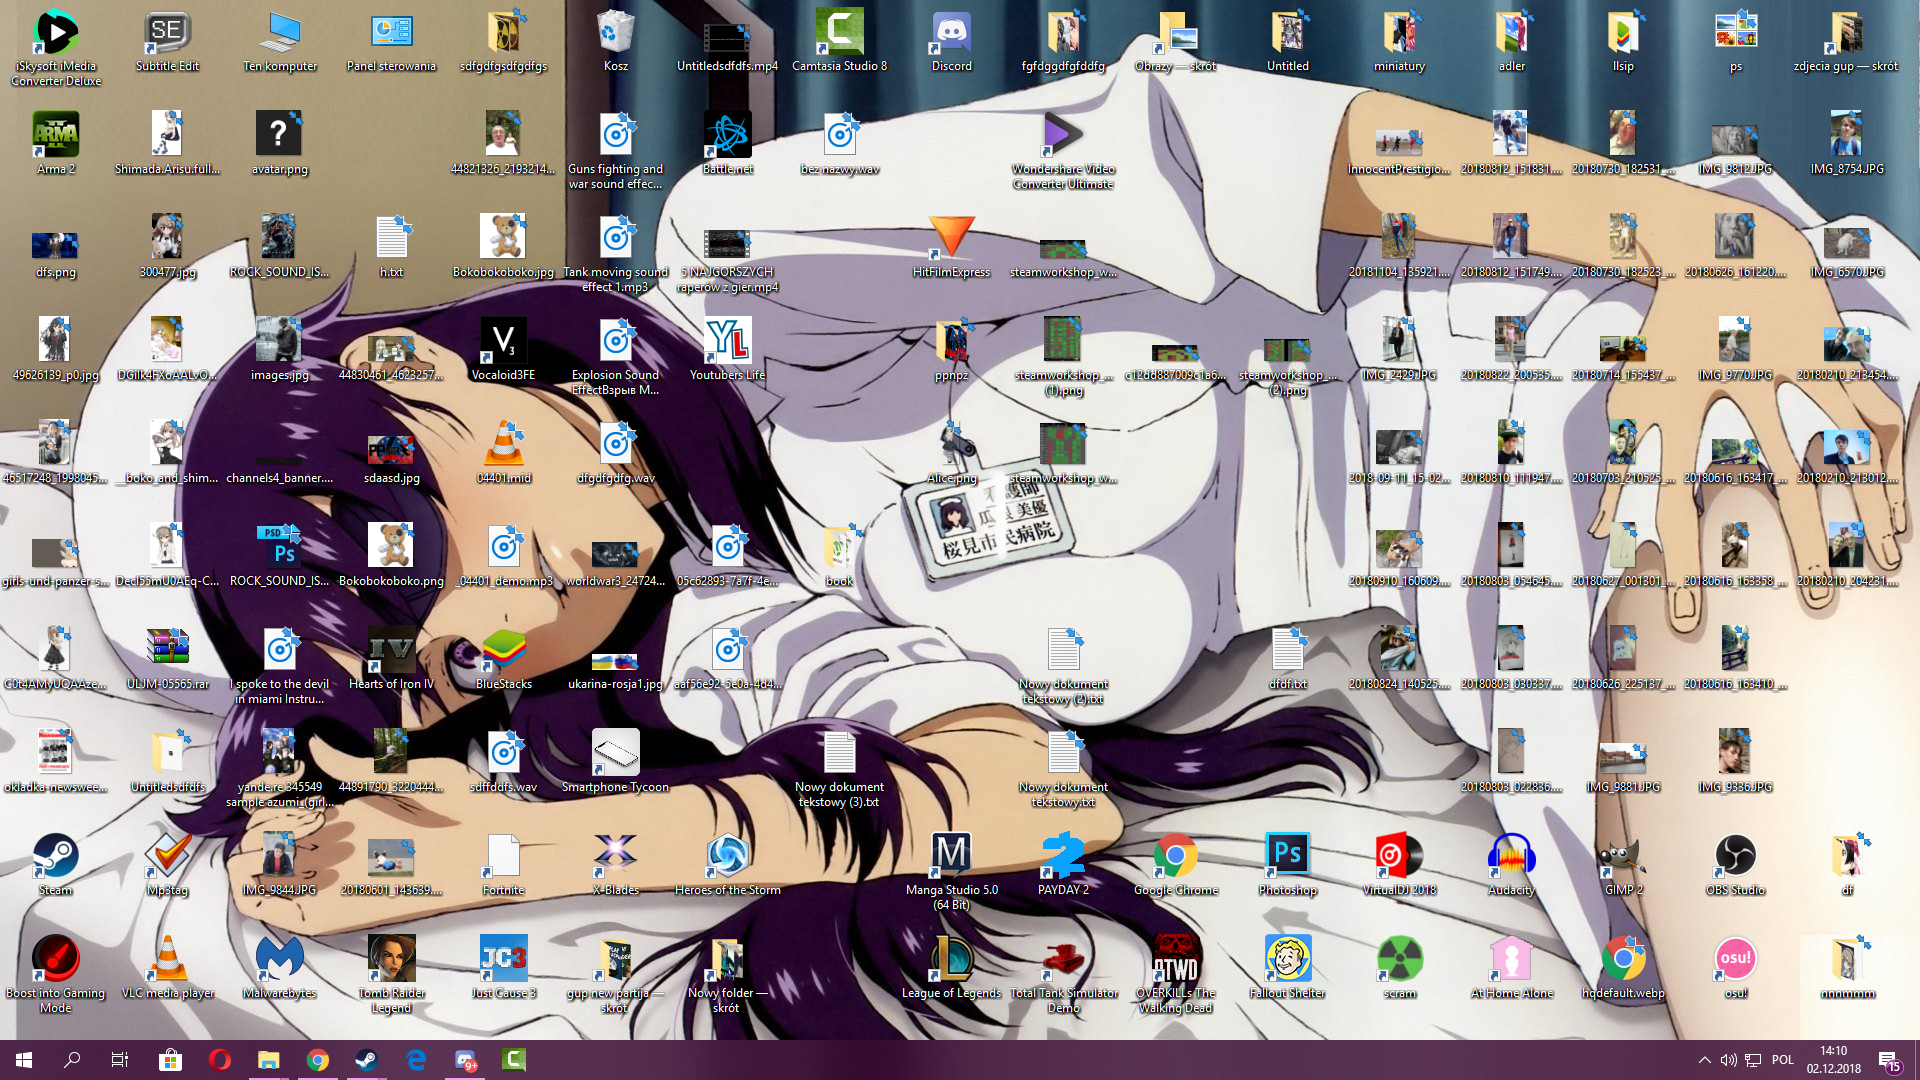
Task: Switch the POL keyboard language indicator
Action: [x=1783, y=1060]
